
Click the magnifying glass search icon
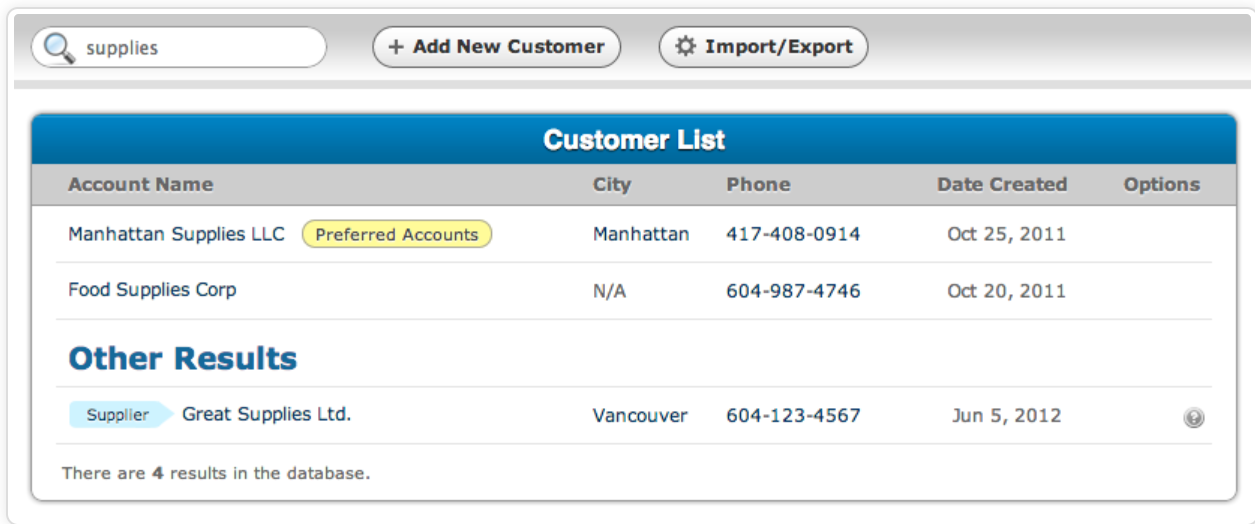[59, 46]
